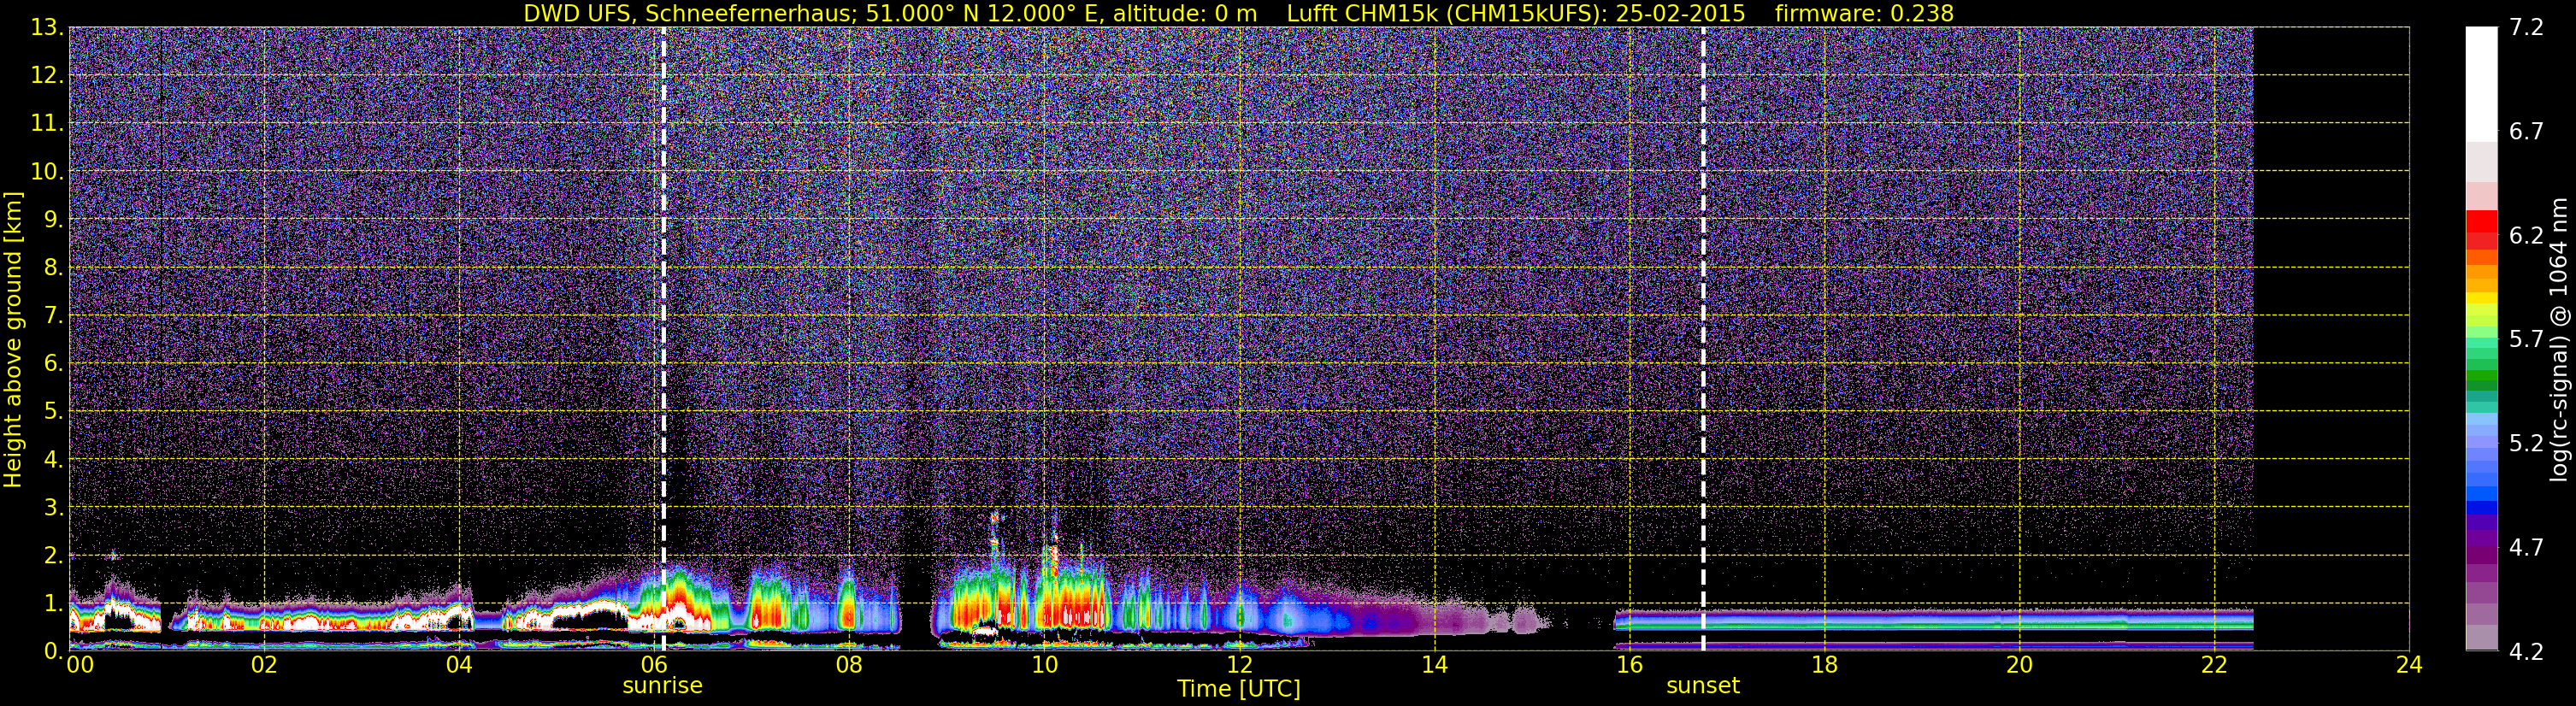Image resolution: width=2576 pixels, height=706 pixels.
Task: Click the '5.7' colorbar tick value
Action: click(2526, 339)
